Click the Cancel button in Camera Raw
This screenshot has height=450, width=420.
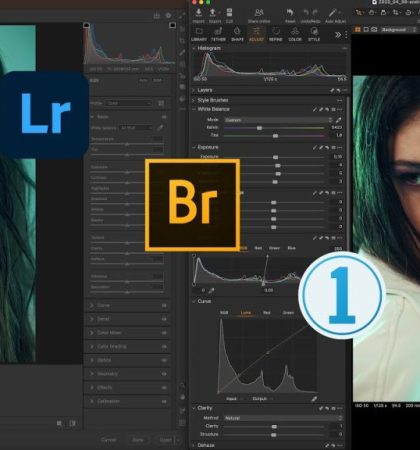pos(109,440)
